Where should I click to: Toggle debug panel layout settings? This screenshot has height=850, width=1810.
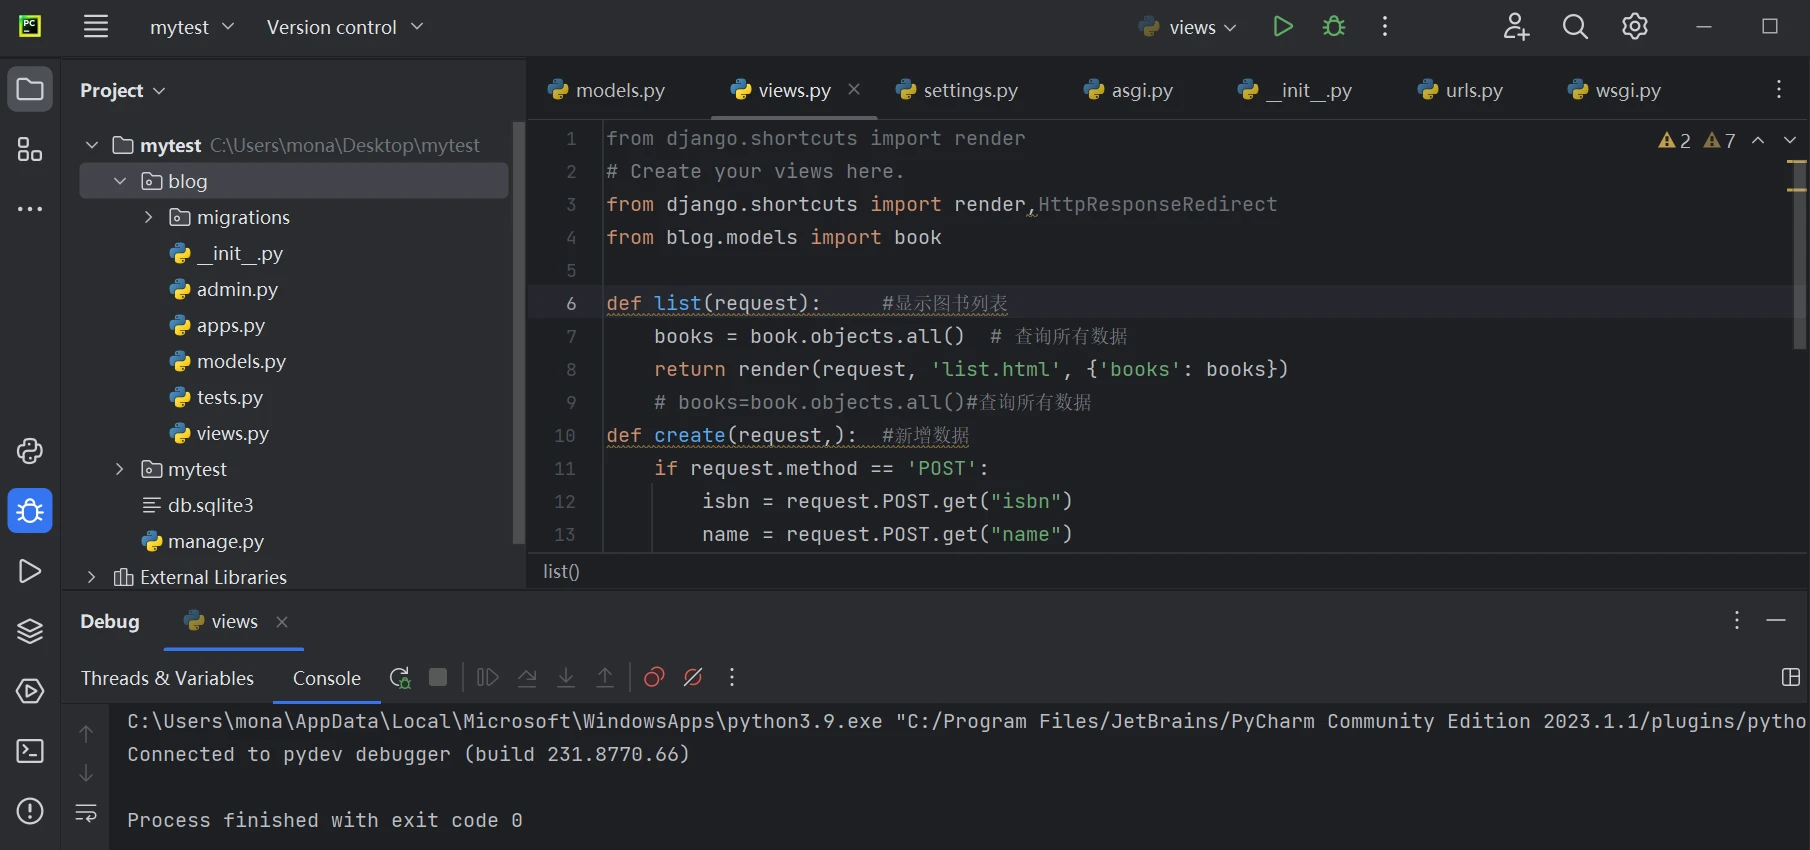pyautogui.click(x=1791, y=678)
